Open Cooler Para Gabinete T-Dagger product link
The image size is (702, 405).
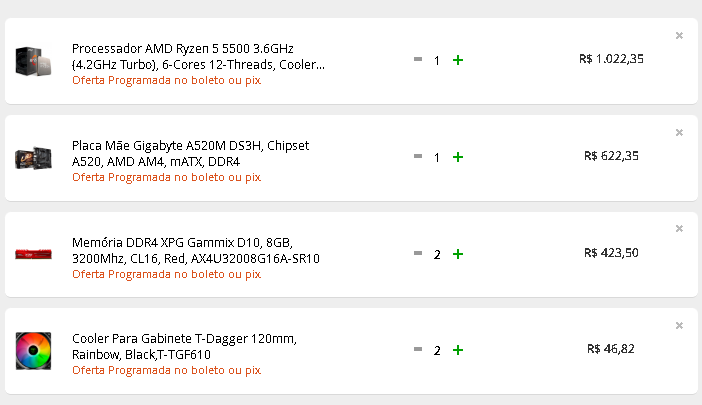pos(184,346)
